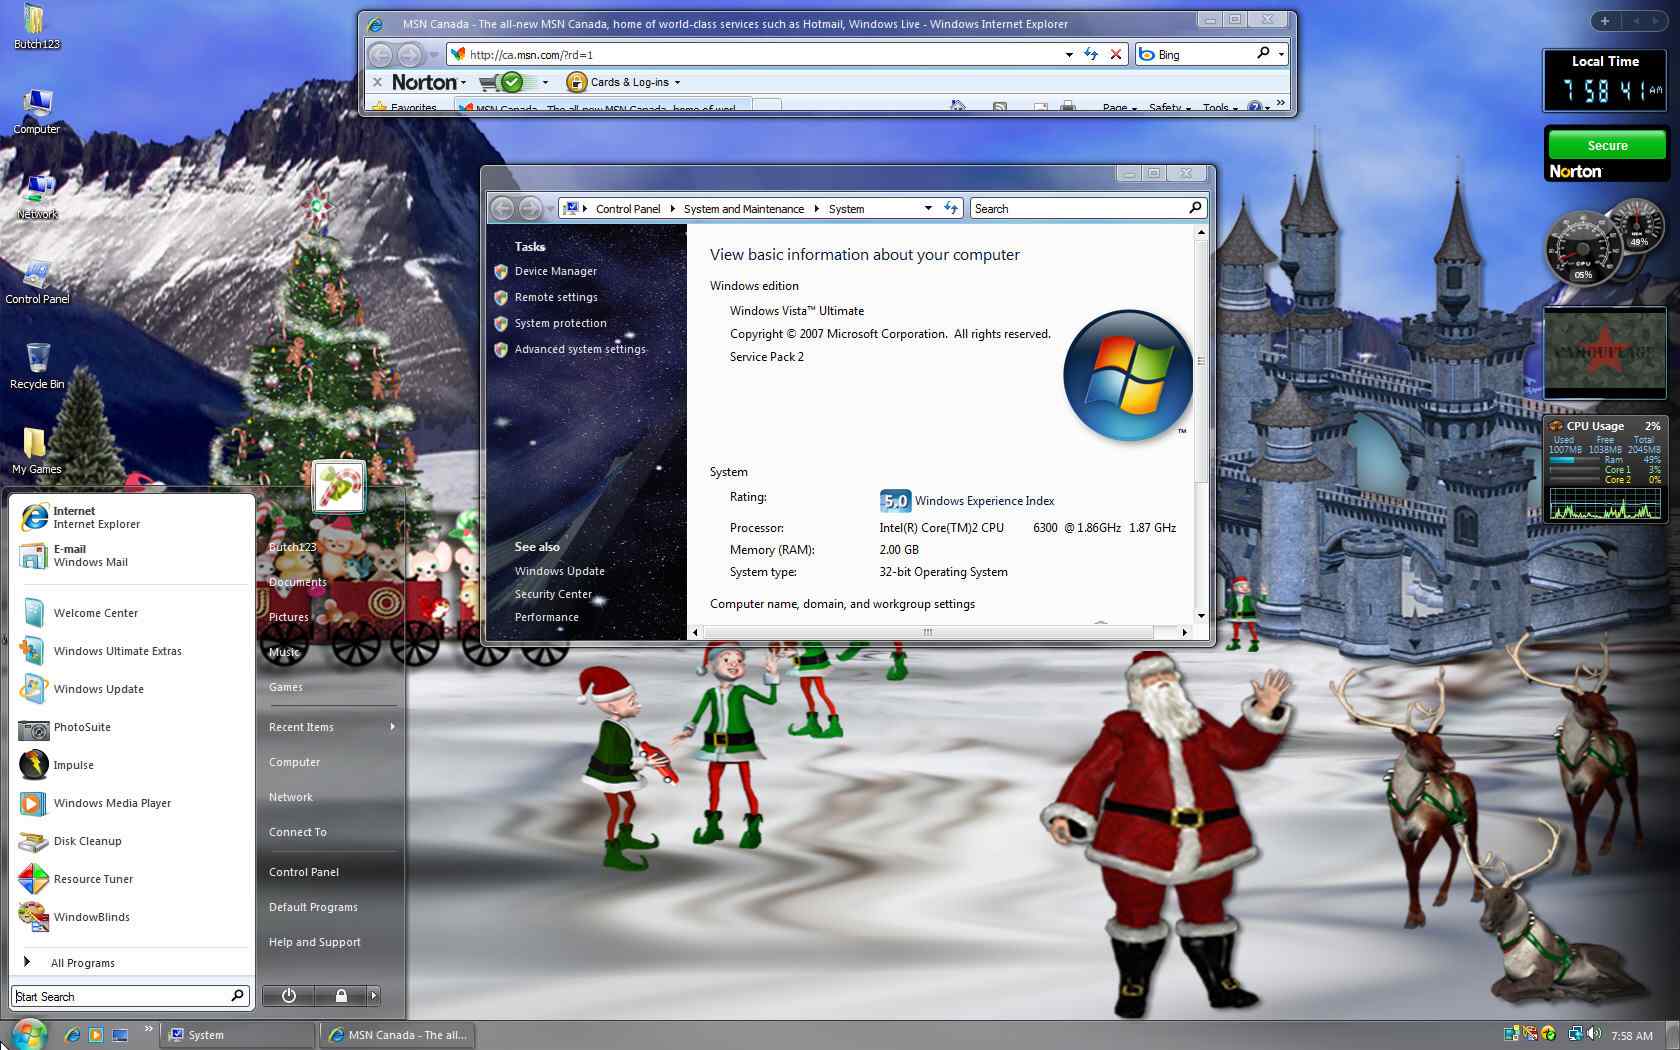Click System taskbar button
Screen dimensions: 1680x1050
click(238, 1035)
